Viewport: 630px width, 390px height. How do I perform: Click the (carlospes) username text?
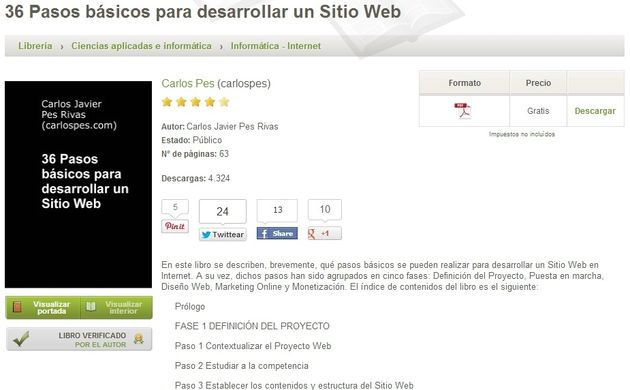pyautogui.click(x=244, y=84)
